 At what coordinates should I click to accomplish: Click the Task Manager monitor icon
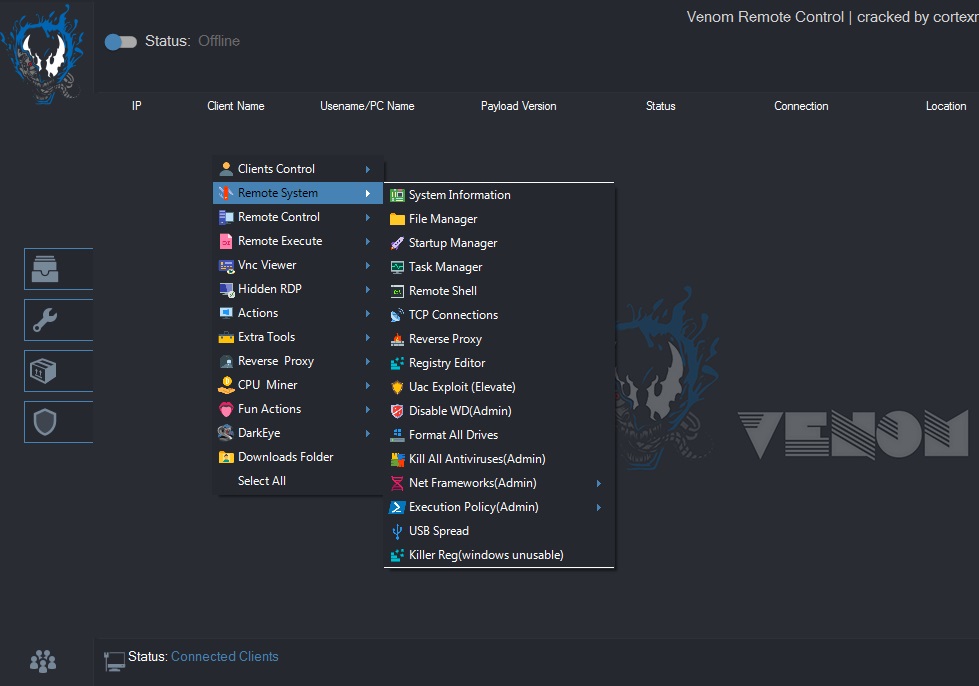[x=397, y=267]
